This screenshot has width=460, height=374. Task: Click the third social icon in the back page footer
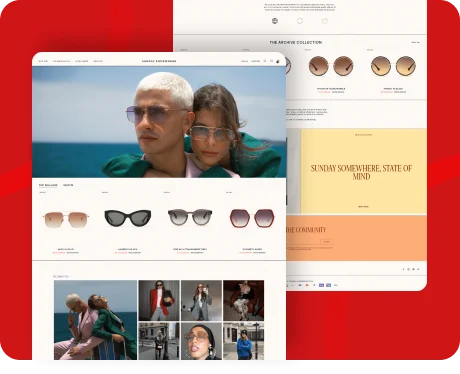(x=413, y=269)
